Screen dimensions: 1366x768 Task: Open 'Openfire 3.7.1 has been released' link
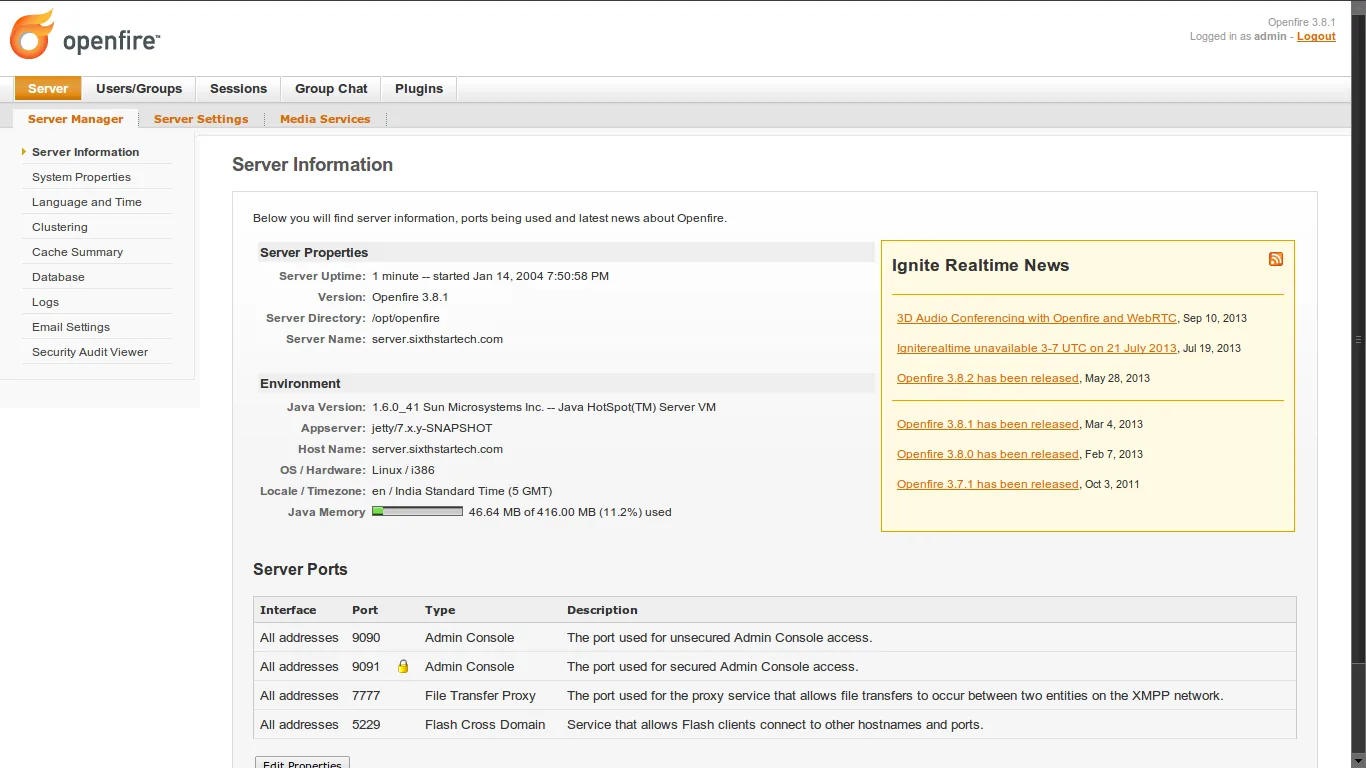pyautogui.click(x=988, y=484)
